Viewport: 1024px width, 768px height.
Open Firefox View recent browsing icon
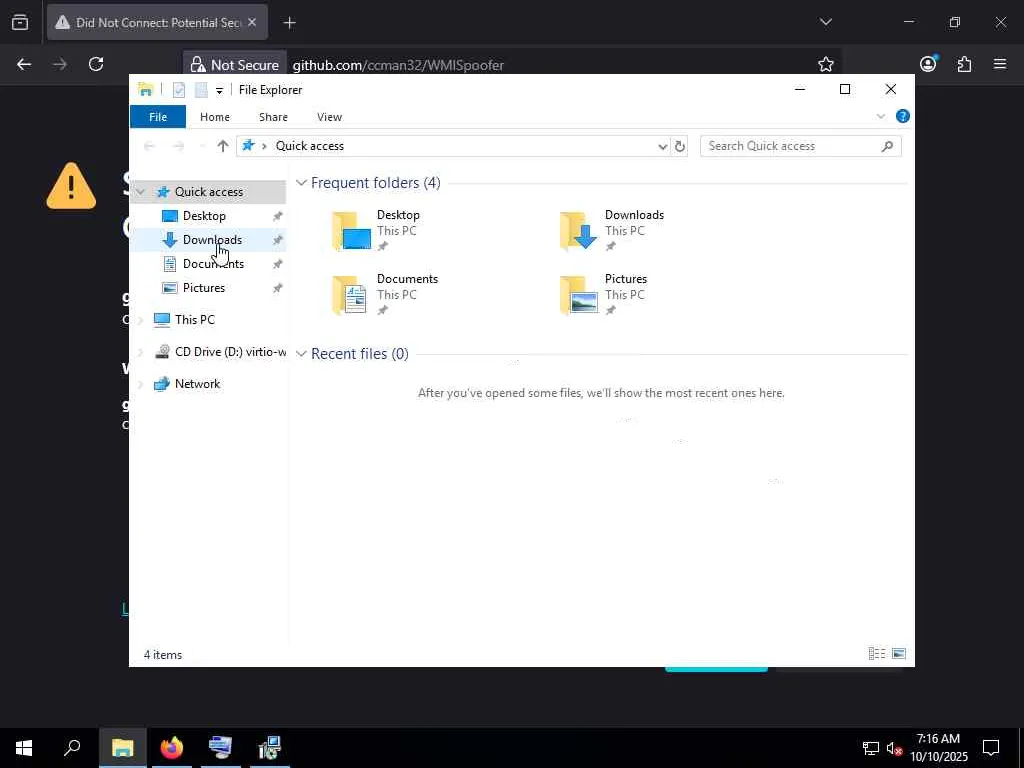pyautogui.click(x=20, y=22)
